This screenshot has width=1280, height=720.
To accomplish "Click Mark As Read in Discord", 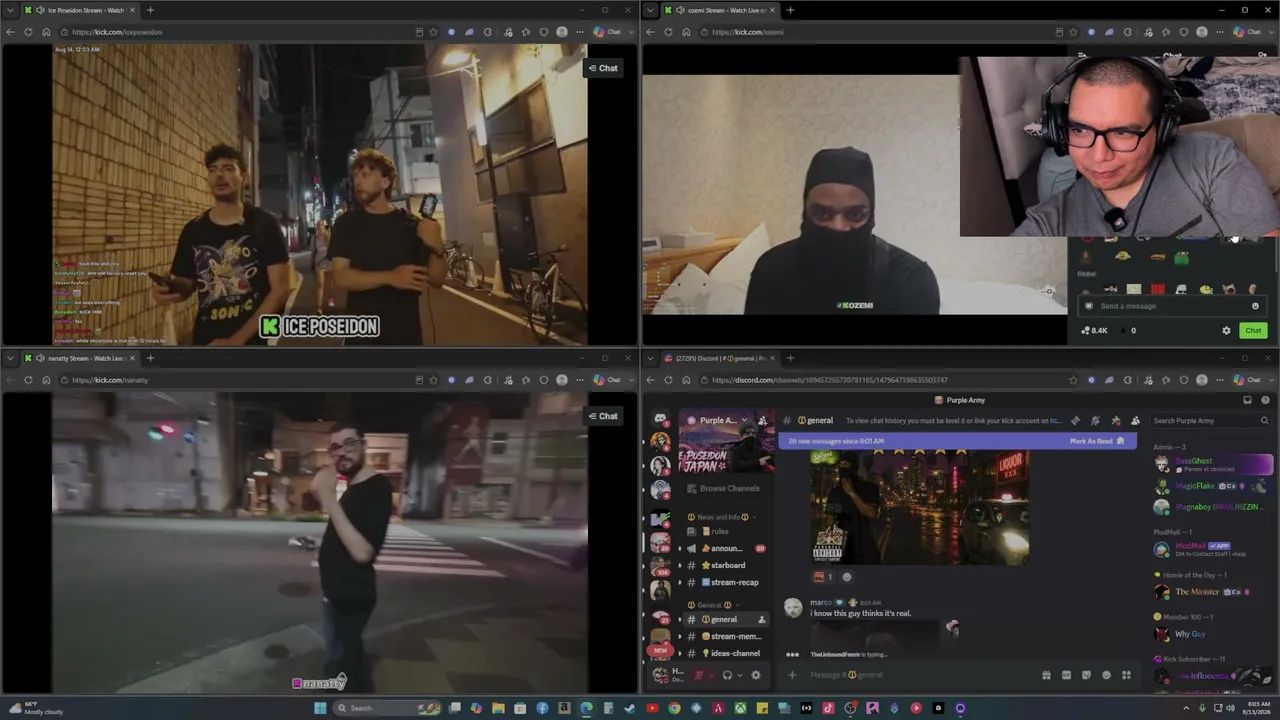I will (x=1097, y=441).
